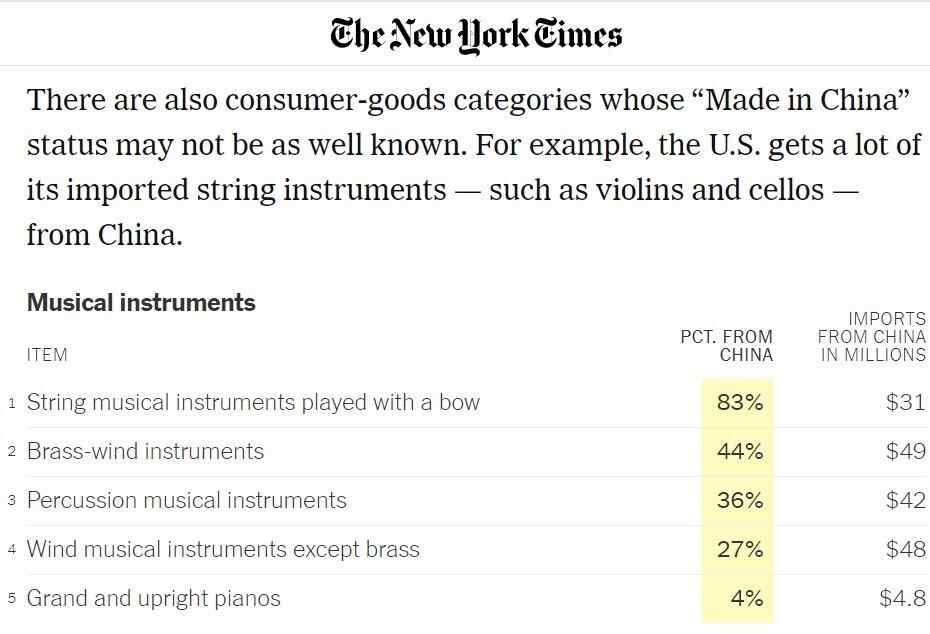Click the PCT. FROM CHINA column header
This screenshot has width=930, height=634.
pyautogui.click(x=727, y=345)
